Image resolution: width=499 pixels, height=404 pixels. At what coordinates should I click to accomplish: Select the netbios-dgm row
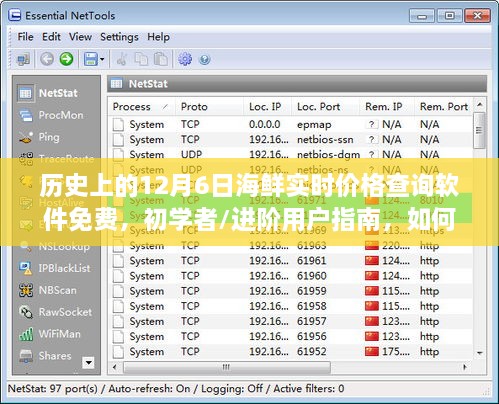[291, 155]
